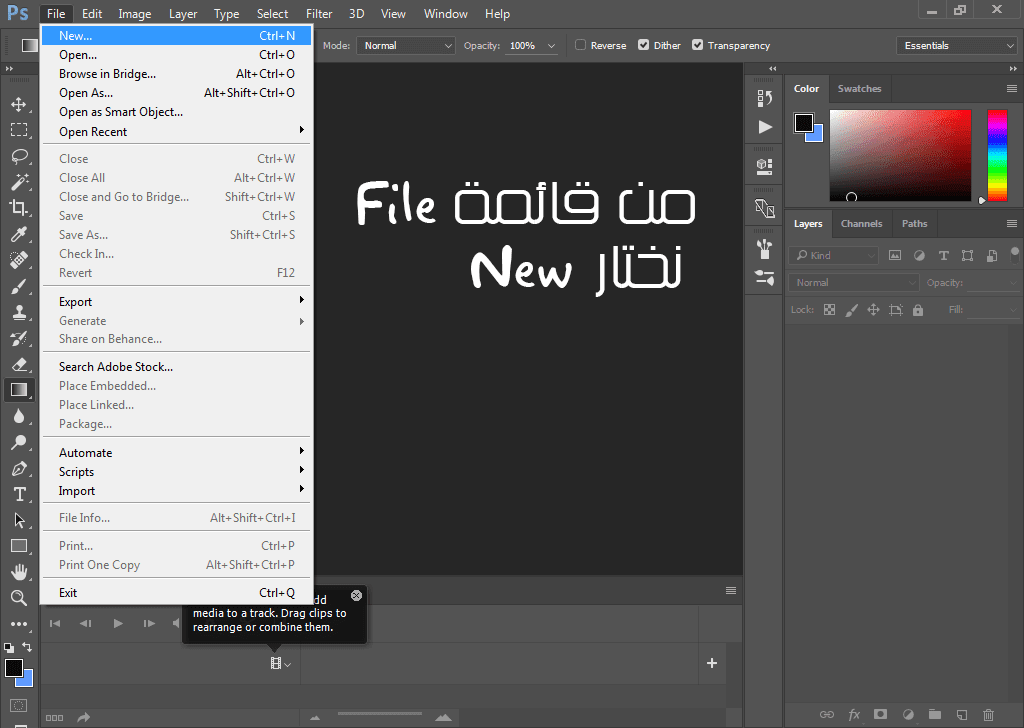Select the Brush tool
Viewport: 1024px width, 728px height.
(19, 286)
